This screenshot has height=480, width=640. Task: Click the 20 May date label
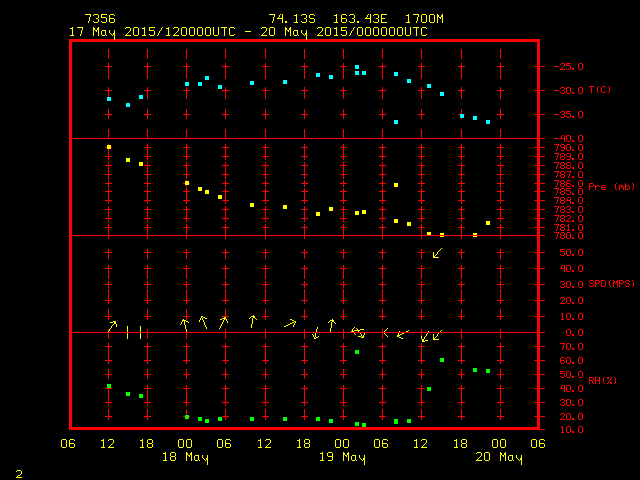pyautogui.click(x=498, y=458)
